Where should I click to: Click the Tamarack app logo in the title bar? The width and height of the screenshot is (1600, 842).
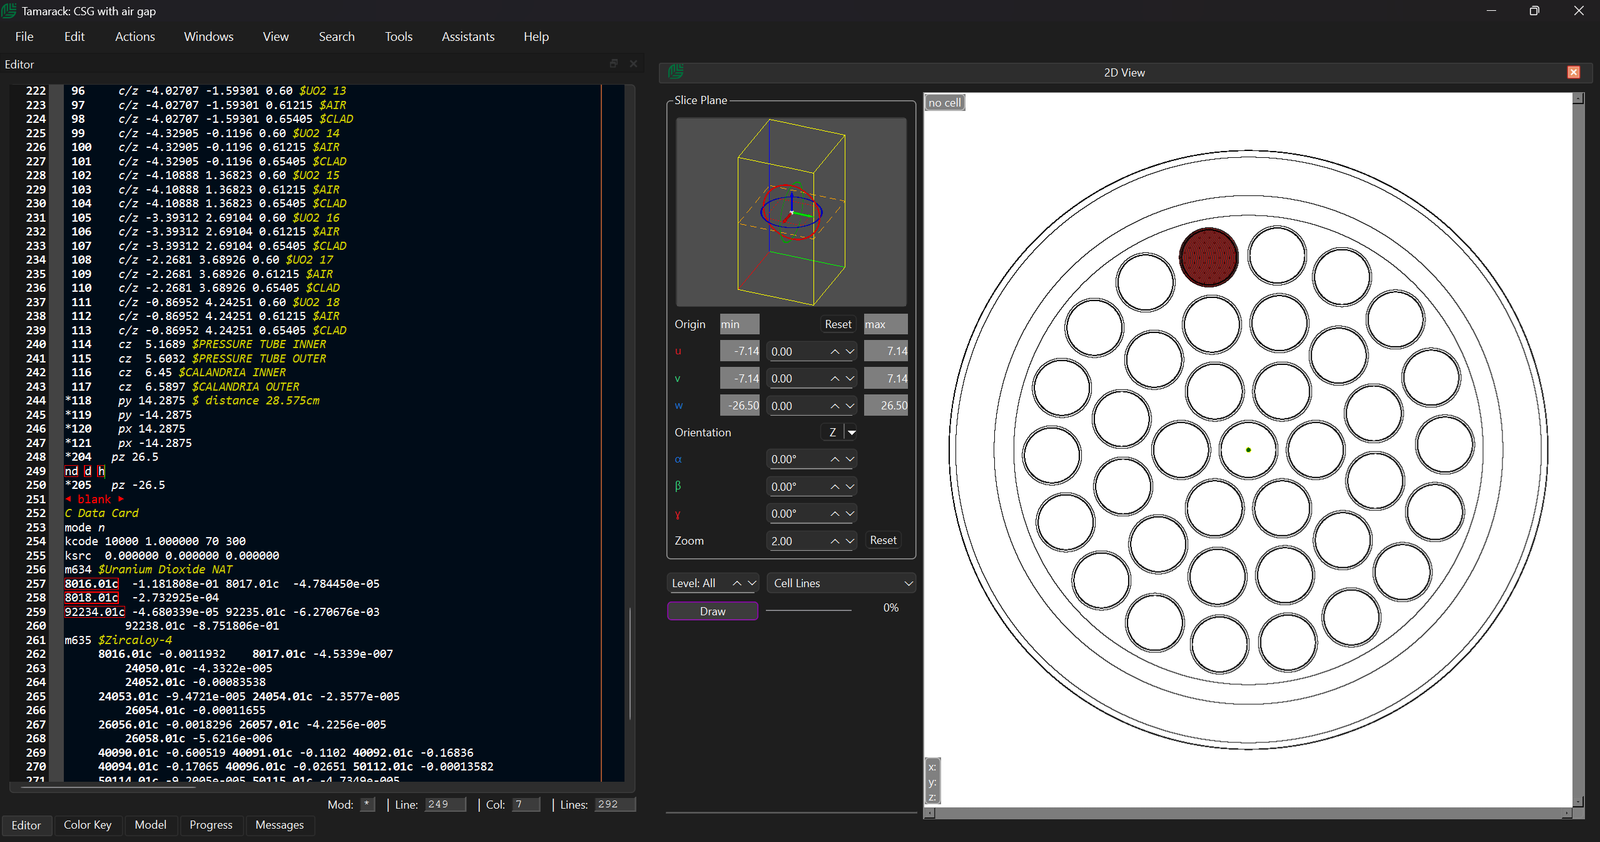[9, 11]
